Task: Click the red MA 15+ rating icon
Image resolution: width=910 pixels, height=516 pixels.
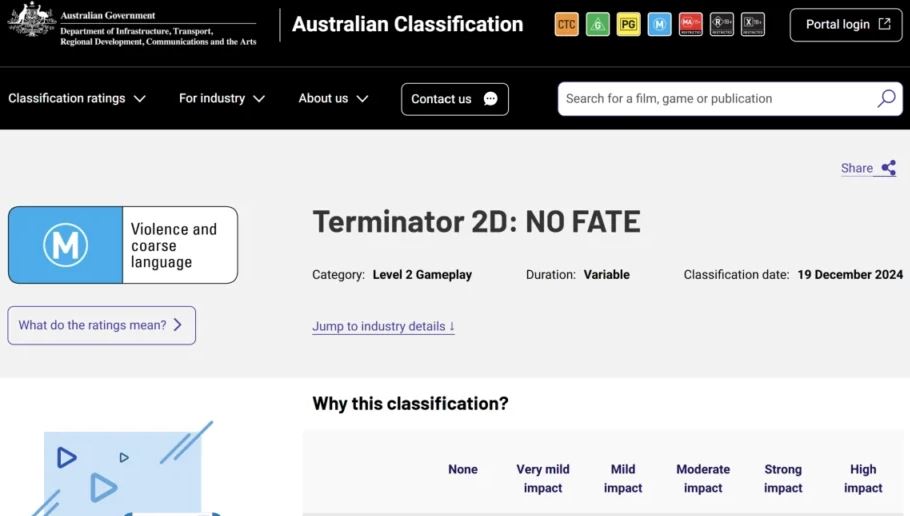Action: point(691,24)
